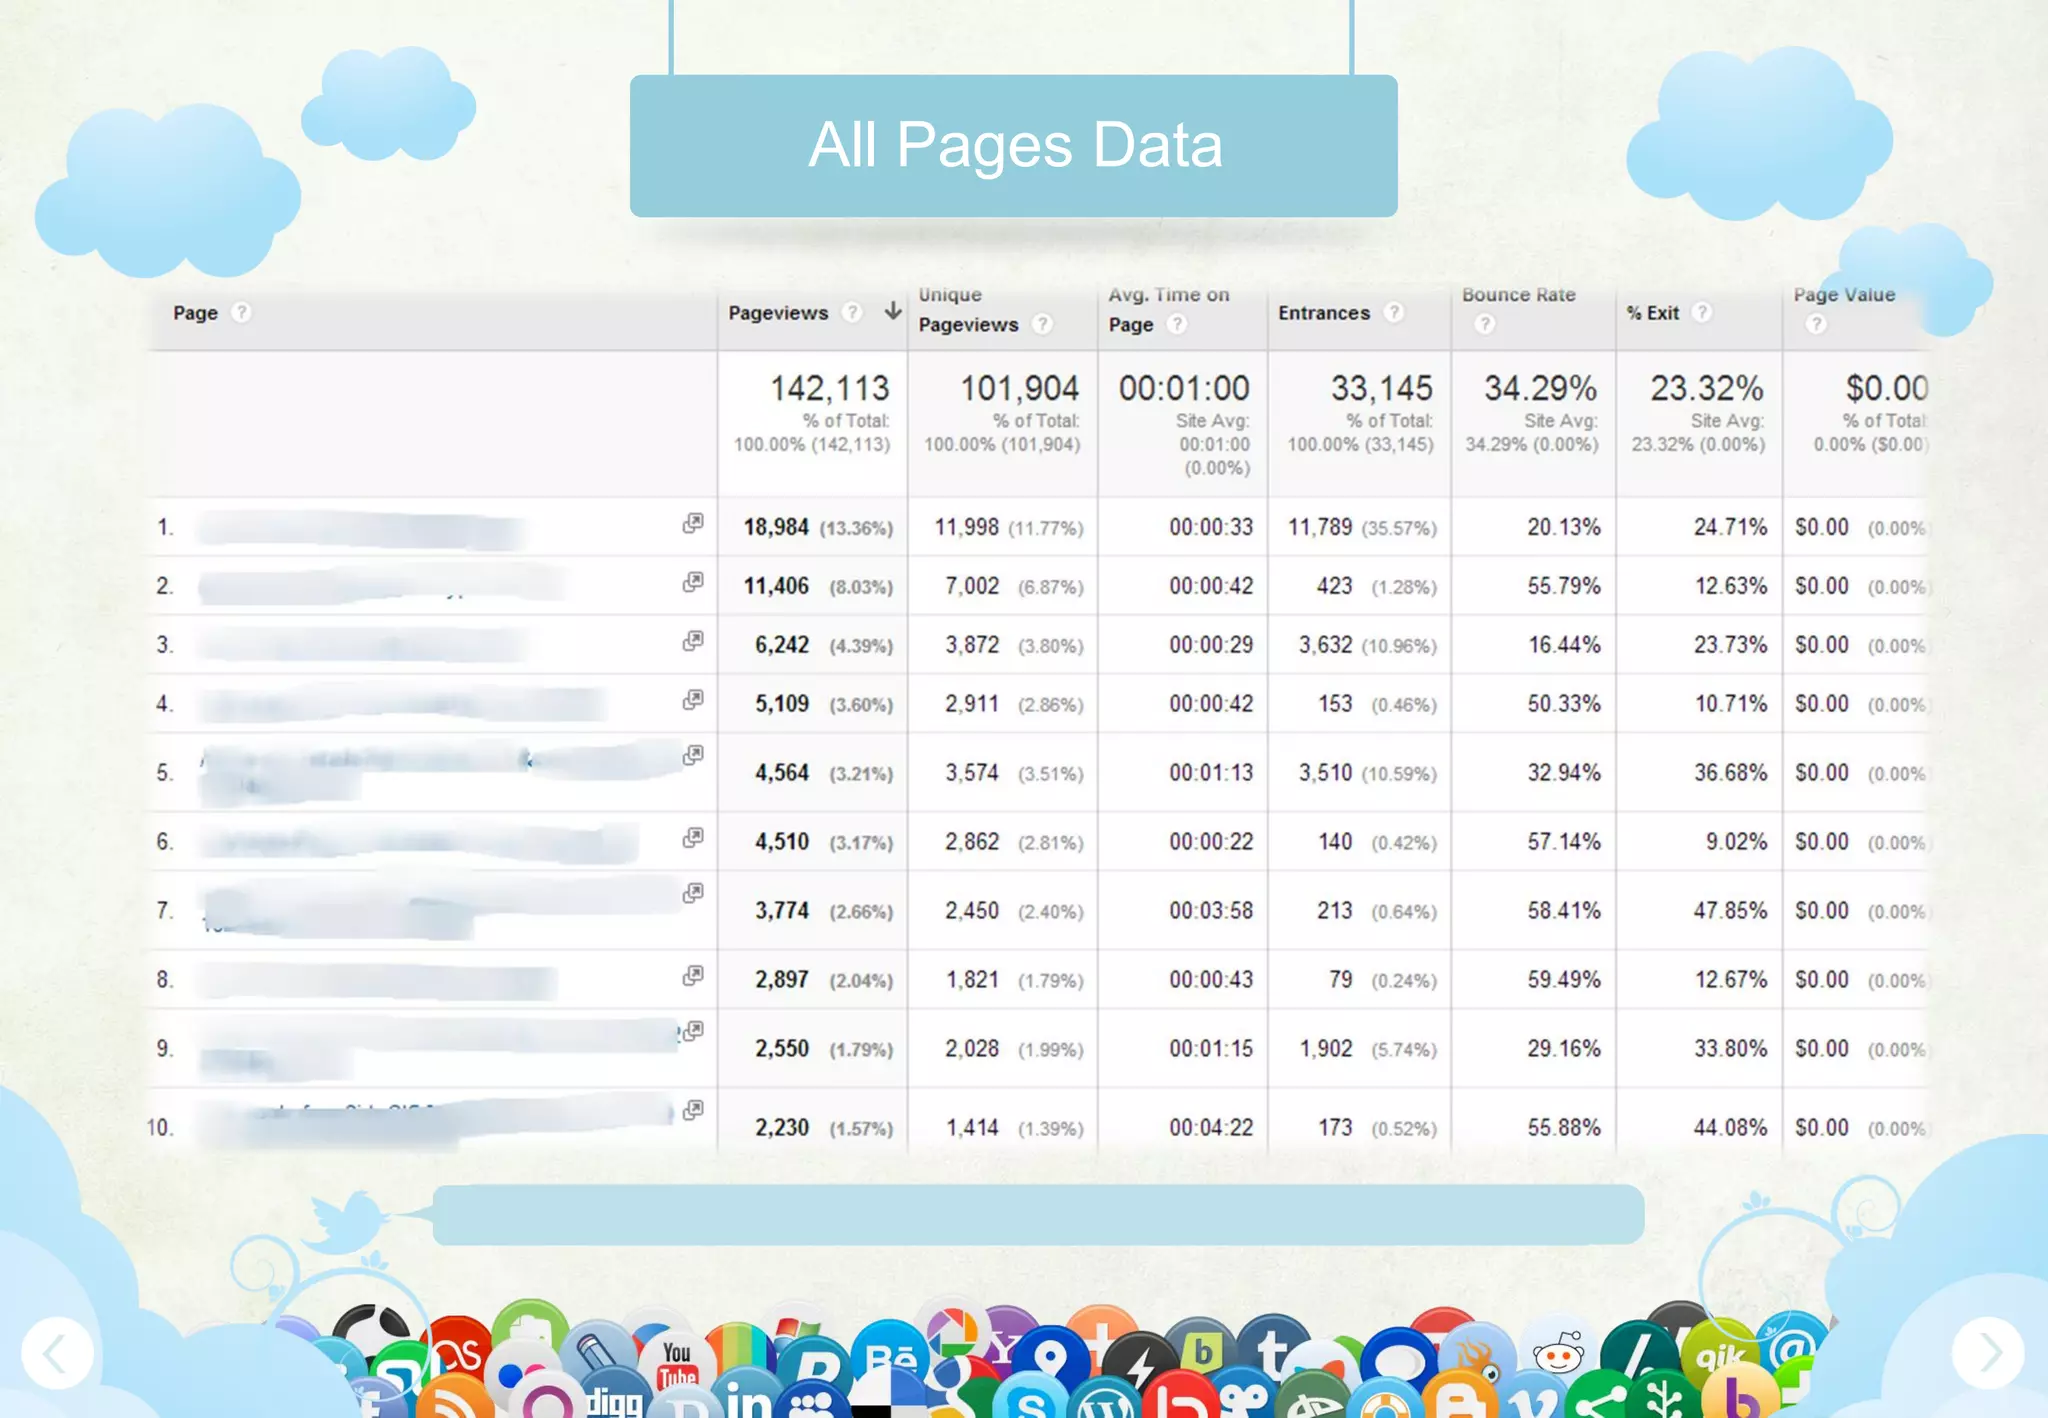Go to the previous slide arrow

(x=58, y=1353)
